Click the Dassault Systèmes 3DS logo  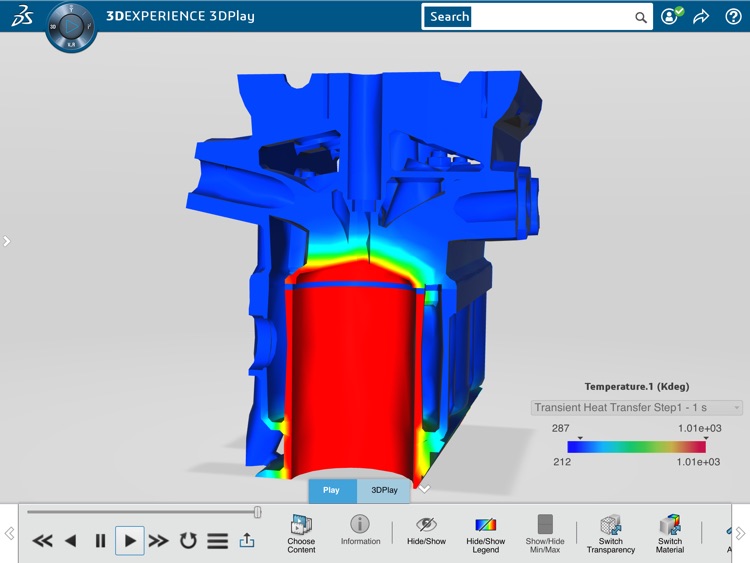click(x=22, y=15)
